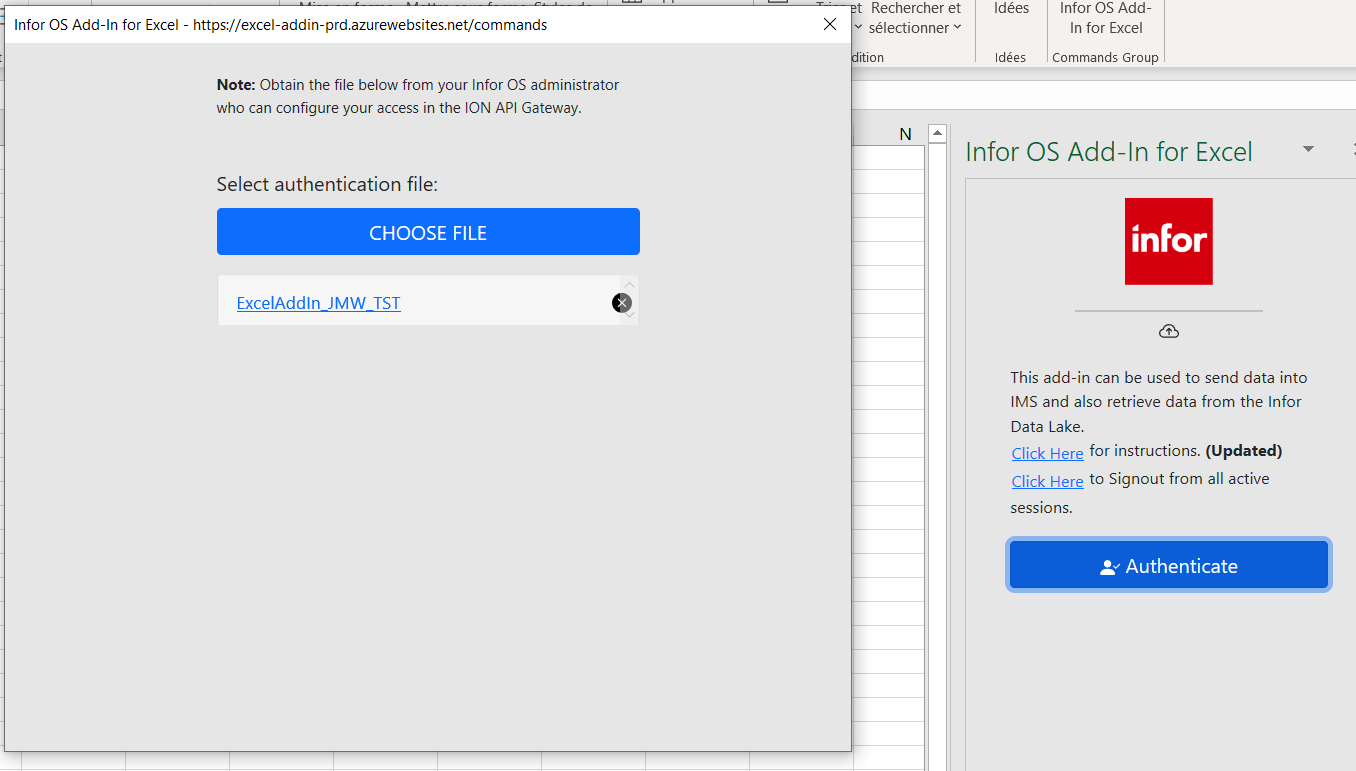Click the dialog title bar URL text
1356x771 pixels.
pyautogui.click(x=370, y=25)
